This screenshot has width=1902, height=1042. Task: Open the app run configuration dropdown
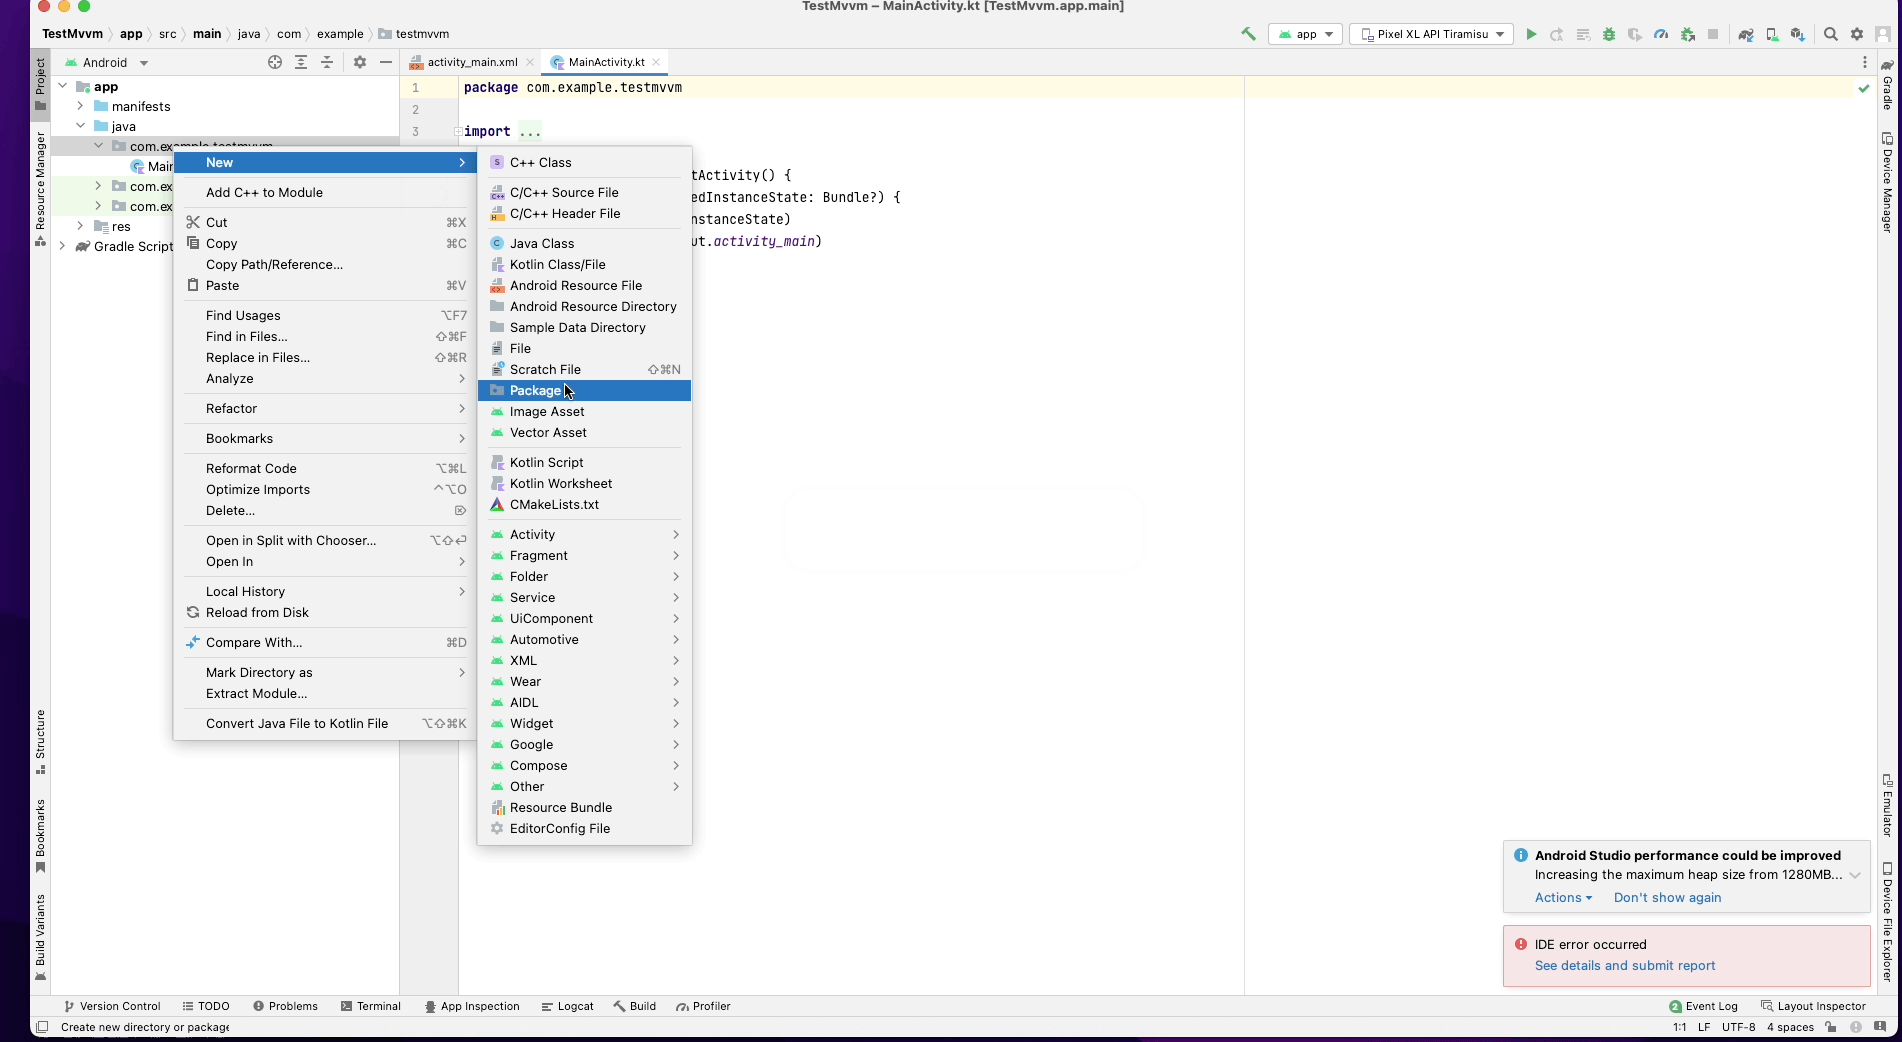1305,34
